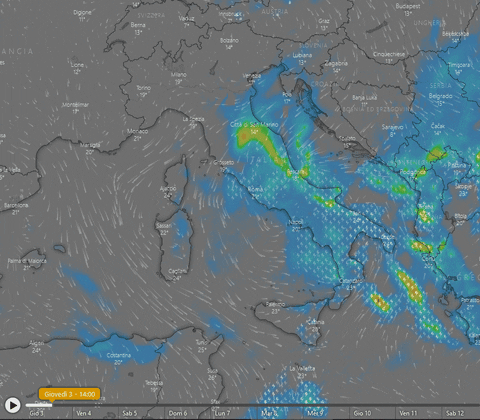Click the white timeline progress bar
Image resolution: width=480 pixels, height=420 pixels.
click(x=39, y=405)
